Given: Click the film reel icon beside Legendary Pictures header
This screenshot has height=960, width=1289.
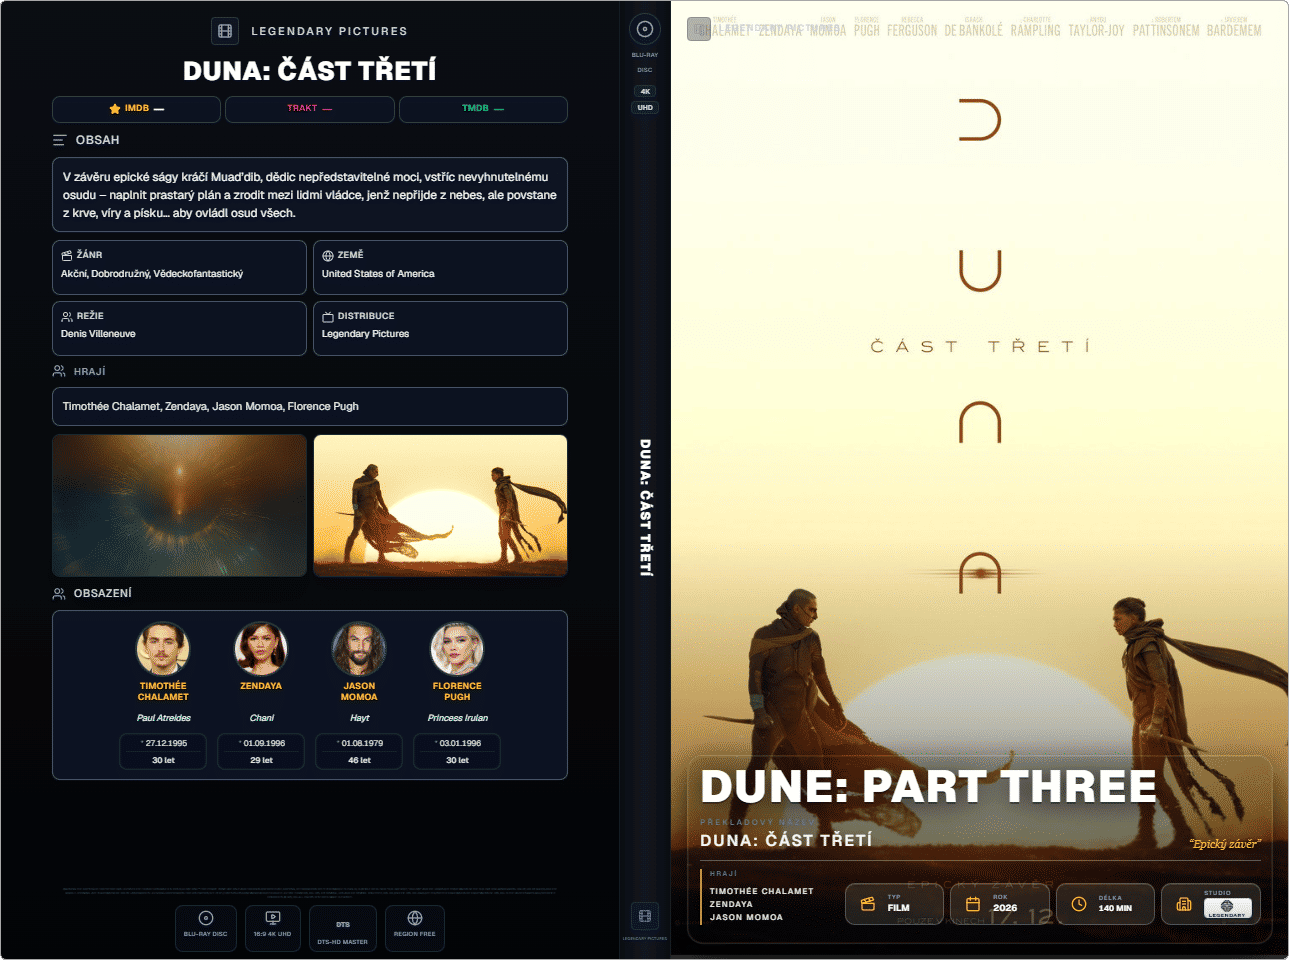Looking at the screenshot, I should (225, 31).
